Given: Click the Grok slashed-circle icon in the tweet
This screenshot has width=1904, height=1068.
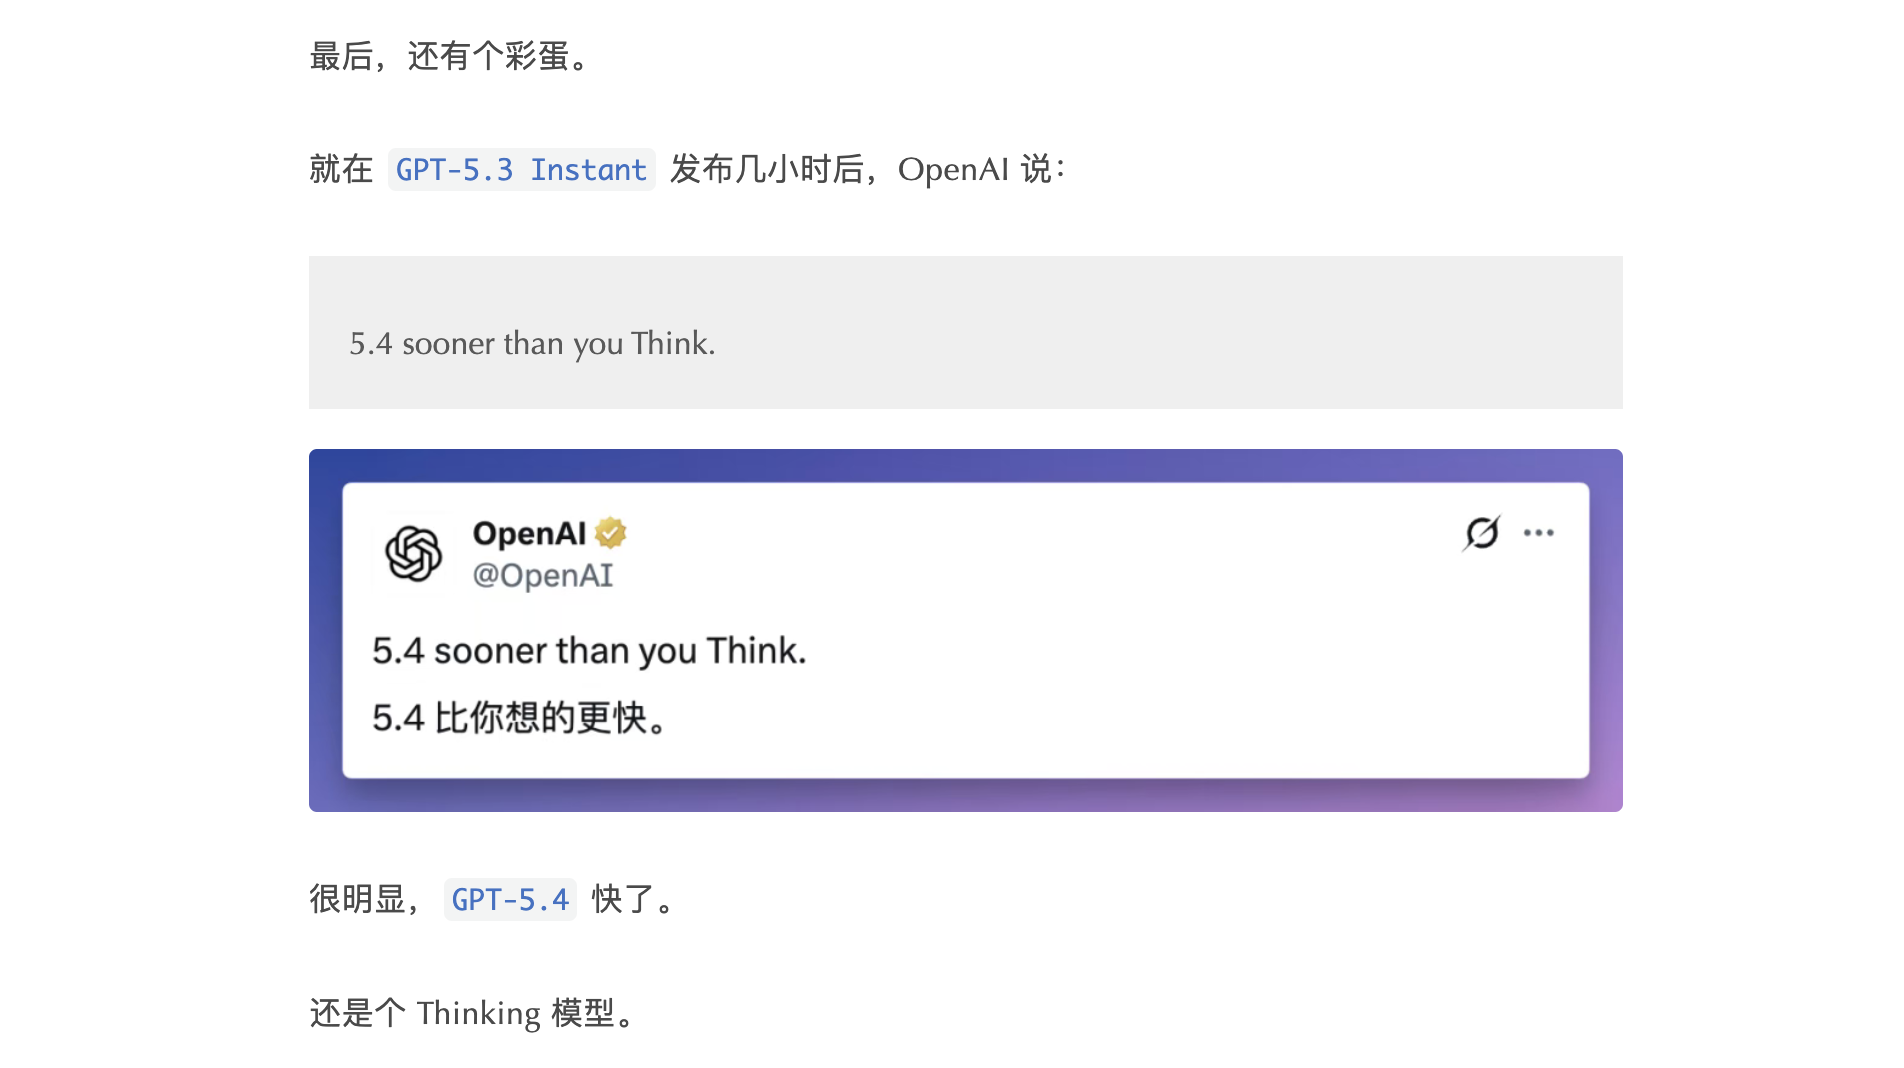Looking at the screenshot, I should click(x=1481, y=533).
